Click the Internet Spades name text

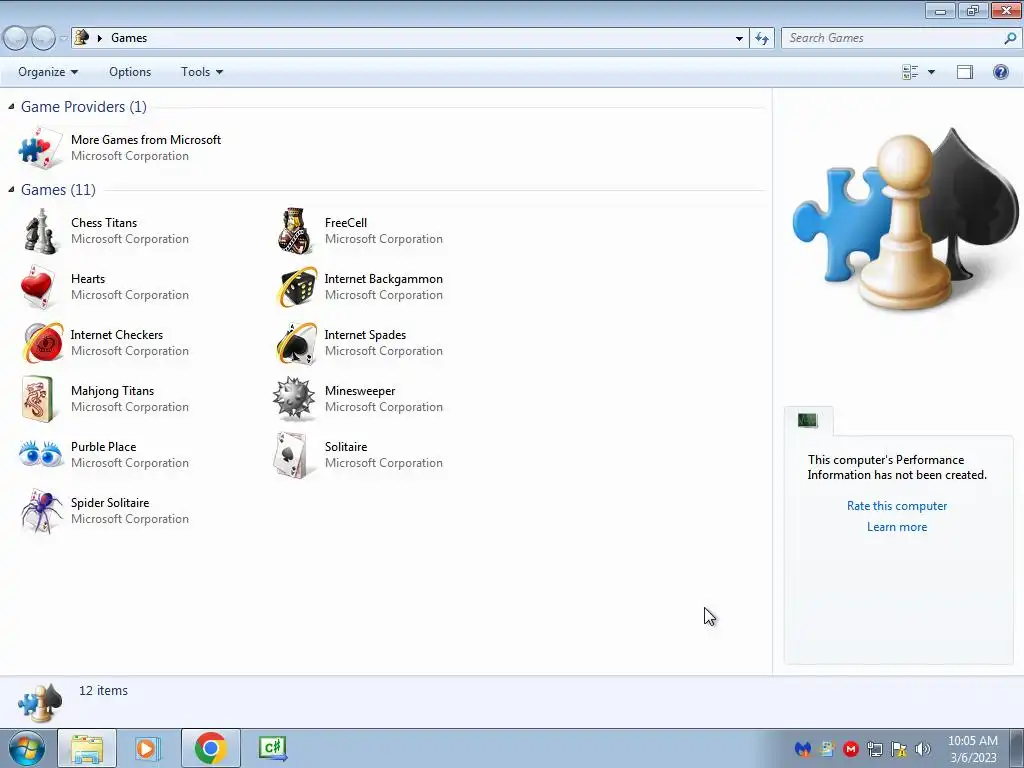coord(365,334)
